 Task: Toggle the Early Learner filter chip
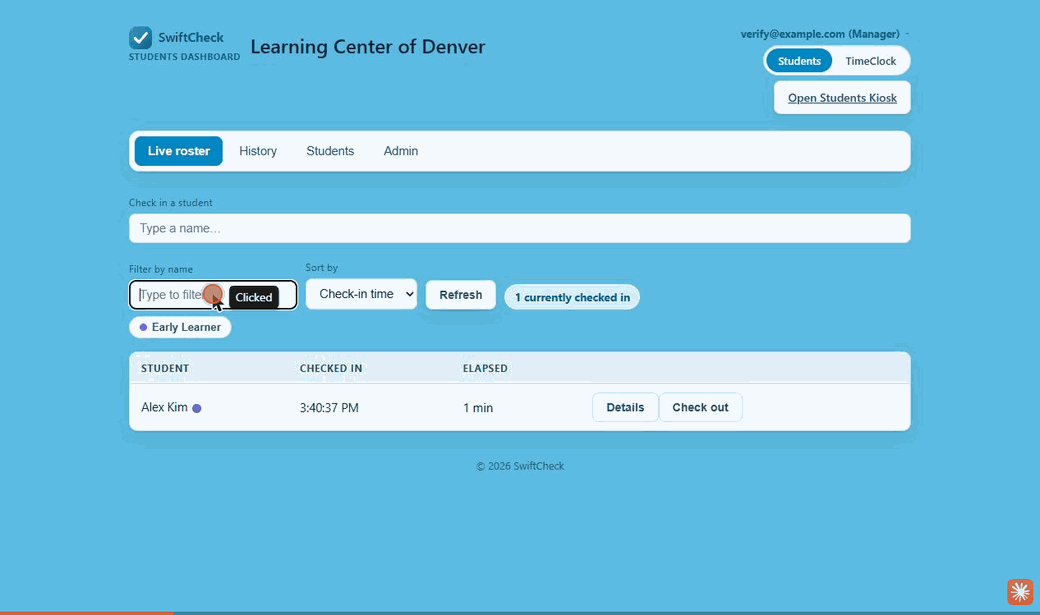point(180,327)
